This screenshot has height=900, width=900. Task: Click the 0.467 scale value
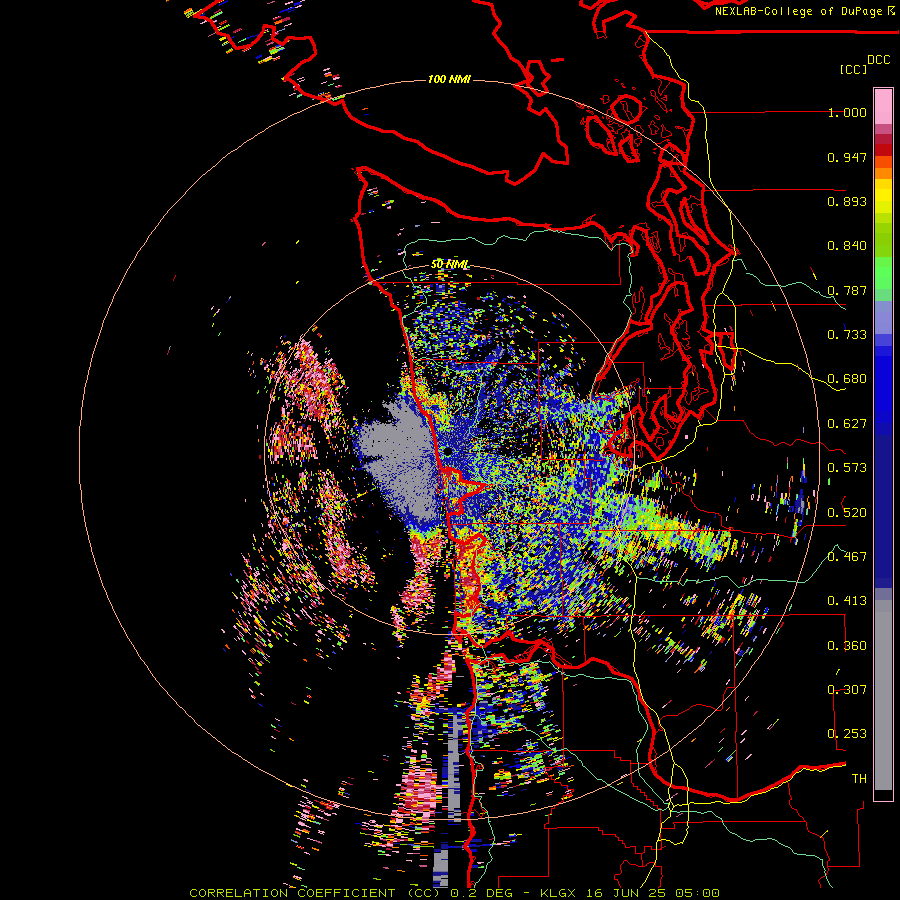click(x=847, y=557)
